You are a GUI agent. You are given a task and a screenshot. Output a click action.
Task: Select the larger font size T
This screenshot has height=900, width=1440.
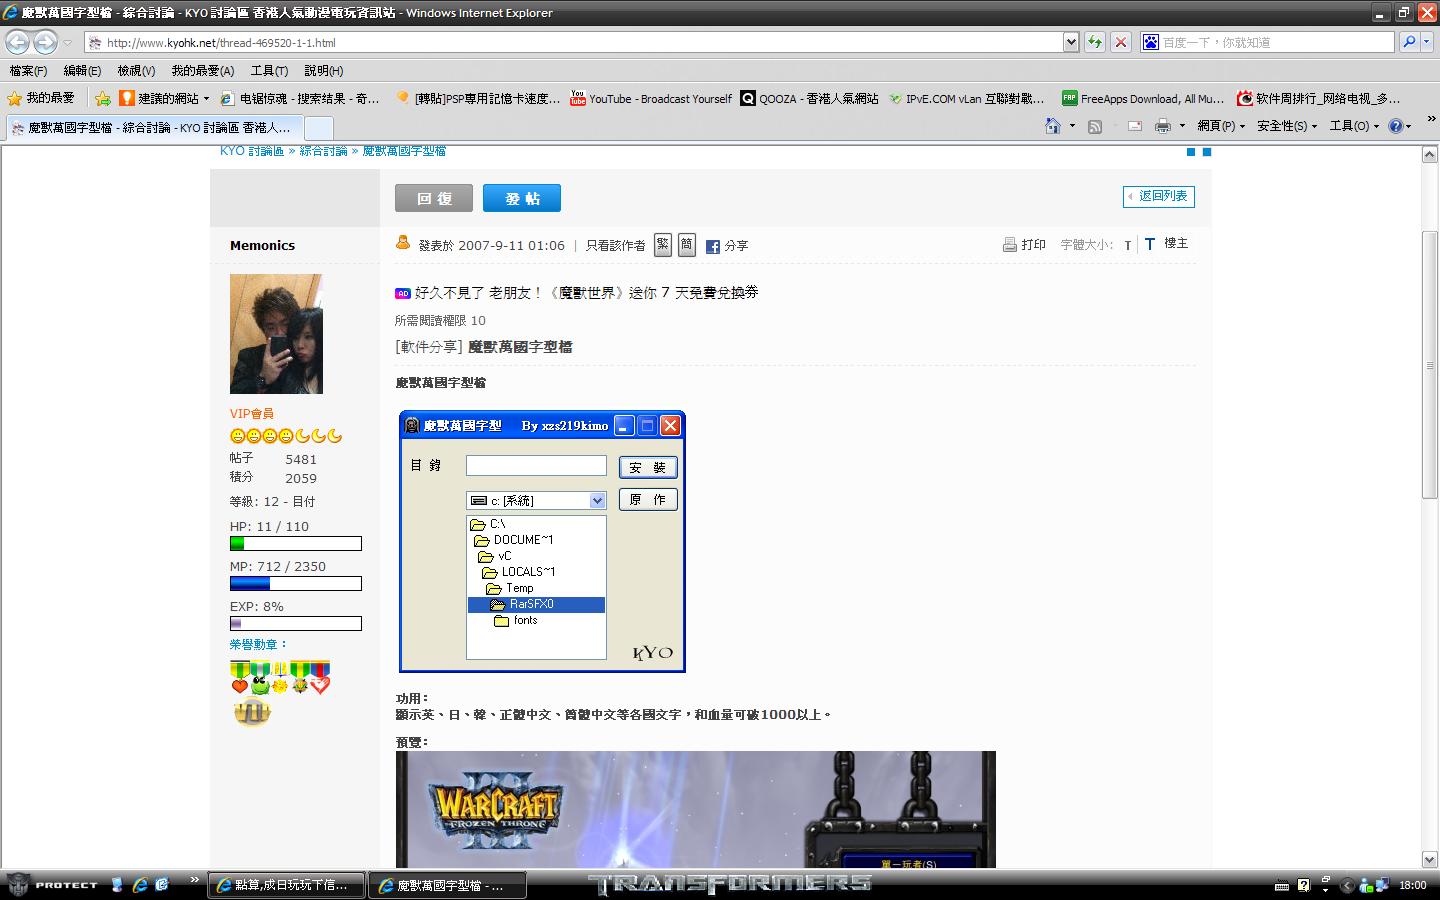[1150, 244]
